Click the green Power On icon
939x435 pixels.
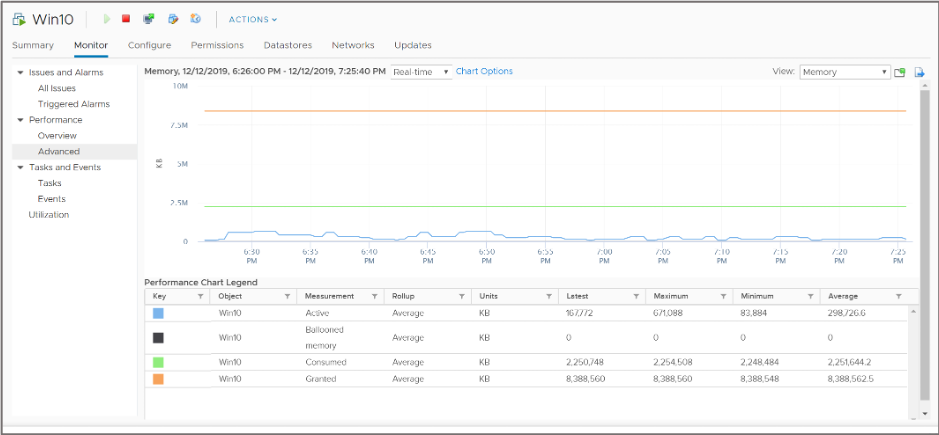[107, 19]
